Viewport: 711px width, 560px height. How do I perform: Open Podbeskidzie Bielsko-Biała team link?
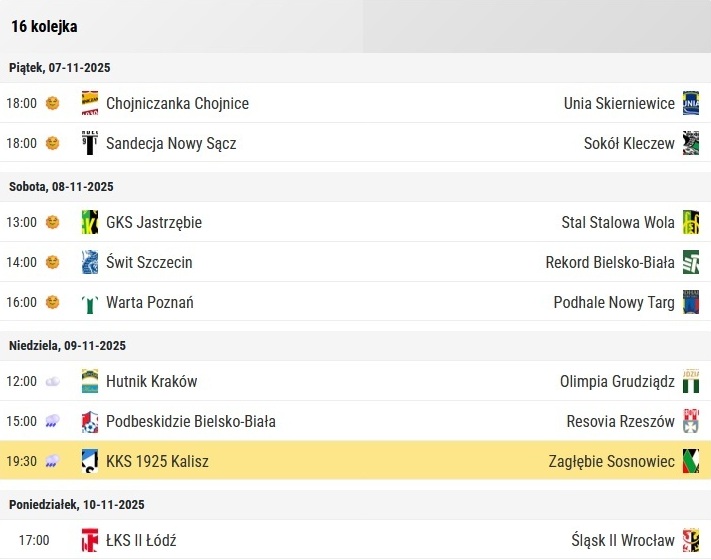coord(191,421)
